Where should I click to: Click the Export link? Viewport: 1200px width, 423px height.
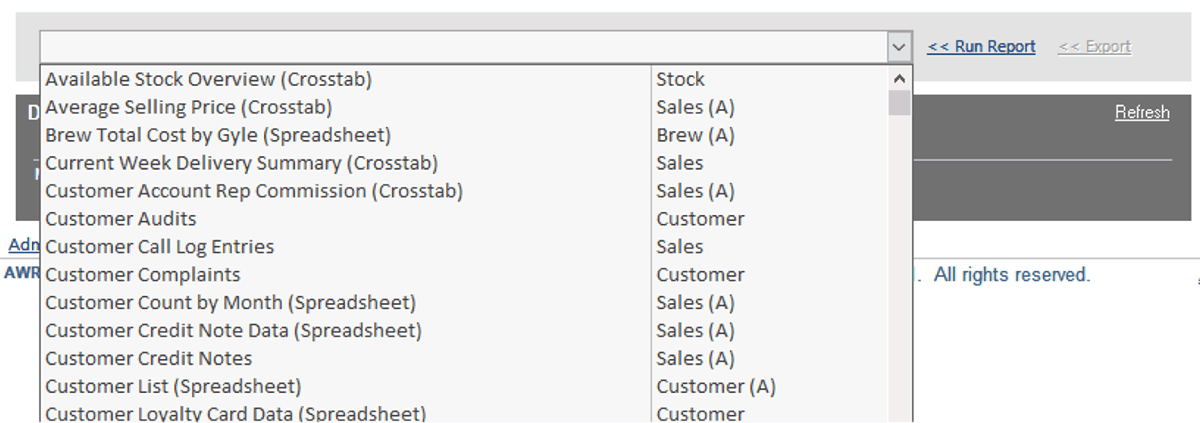pos(1094,47)
